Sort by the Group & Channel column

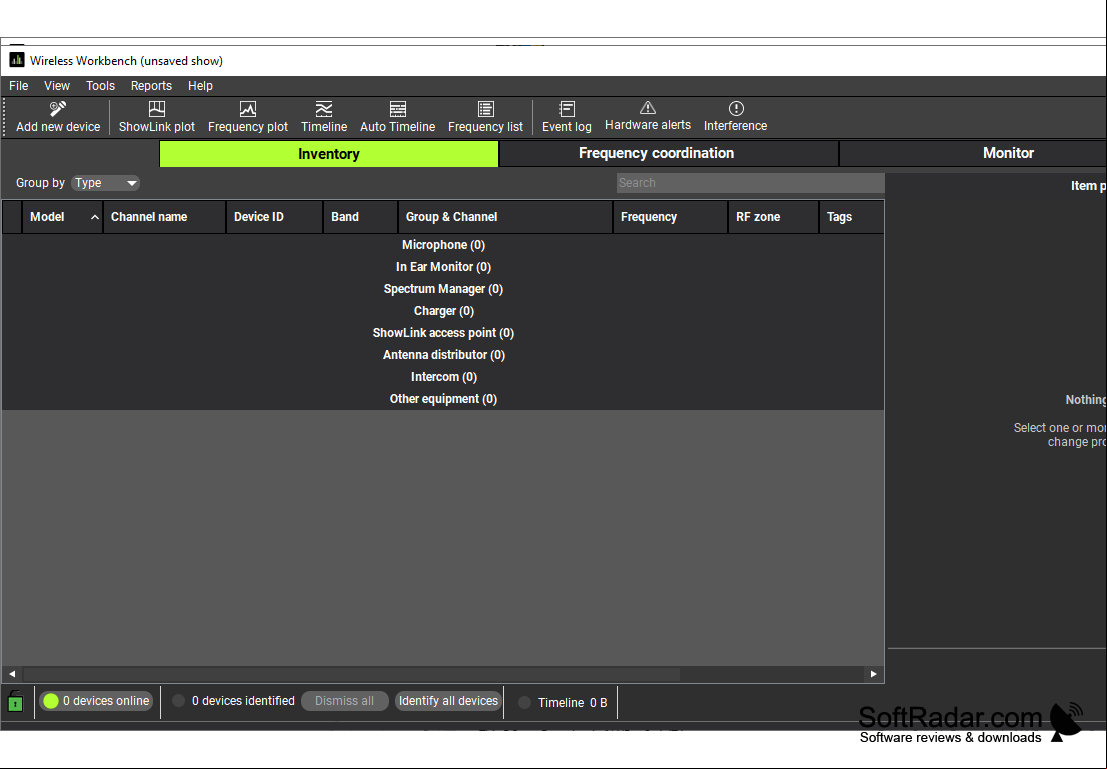coord(505,217)
